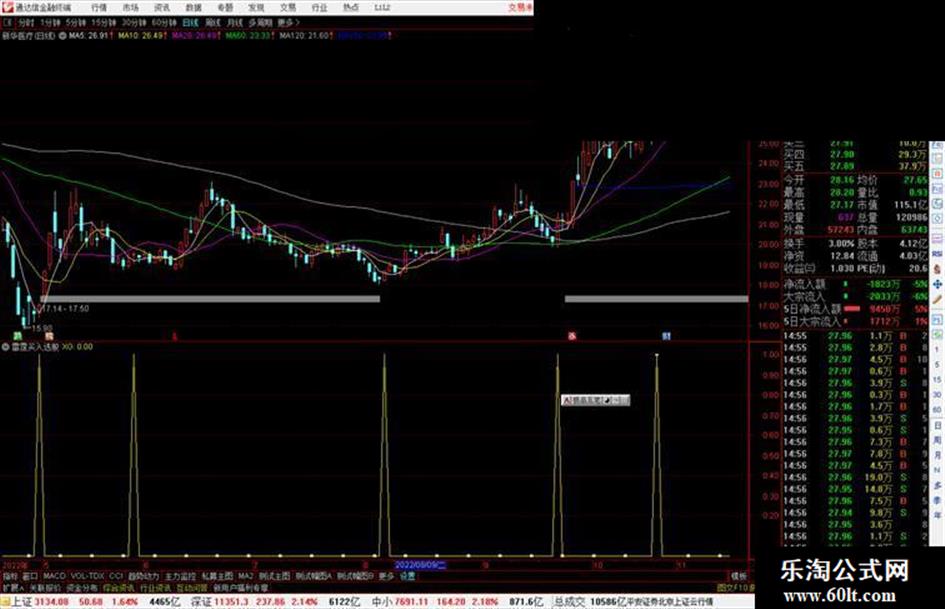This screenshot has width=945, height=609.
Task: Switch chart to 1分钟 period
Action: pyautogui.click(x=50, y=23)
